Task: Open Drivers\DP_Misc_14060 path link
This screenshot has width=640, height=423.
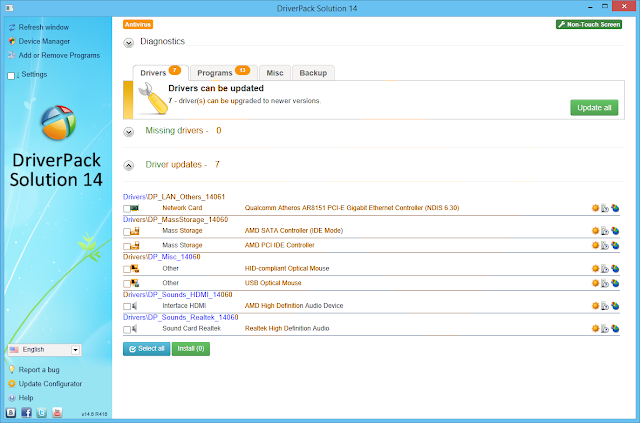Action: click(162, 257)
